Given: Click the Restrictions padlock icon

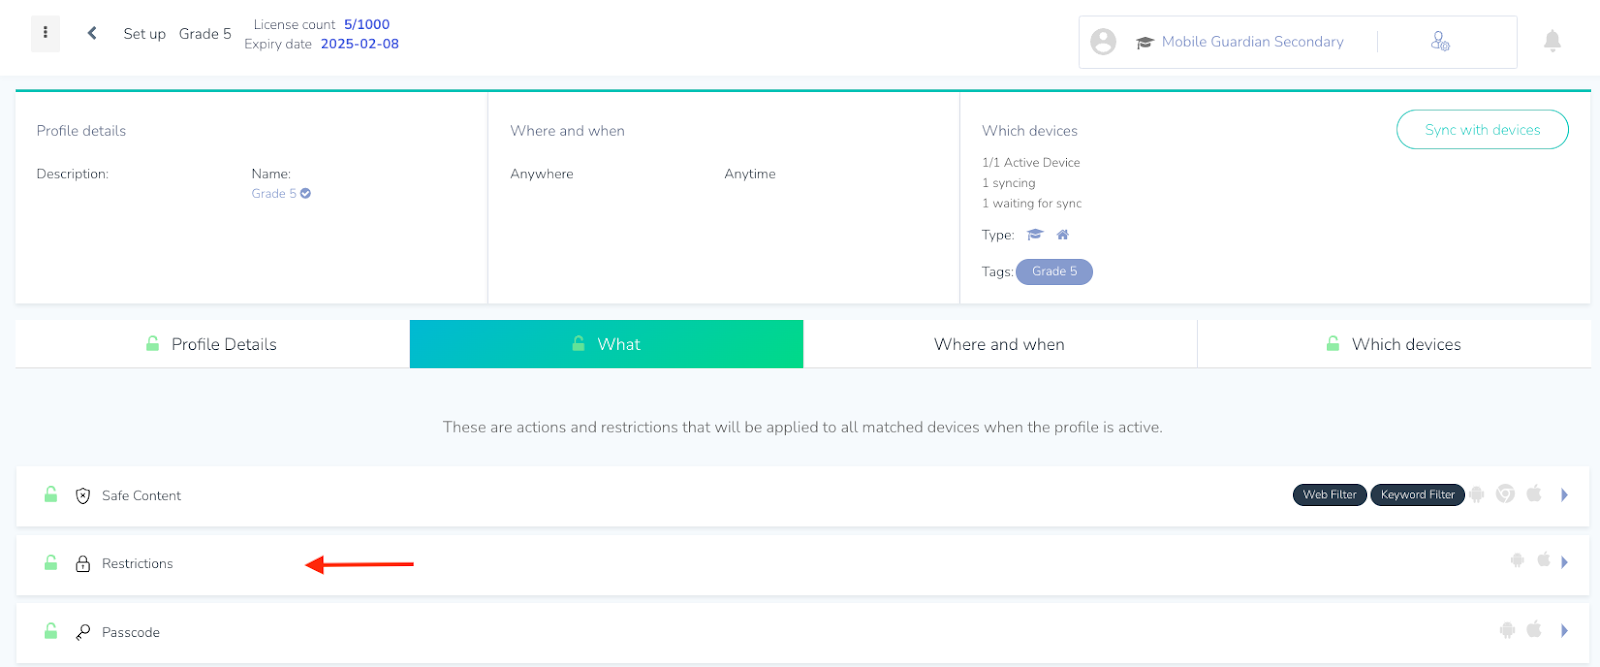Looking at the screenshot, I should point(83,564).
